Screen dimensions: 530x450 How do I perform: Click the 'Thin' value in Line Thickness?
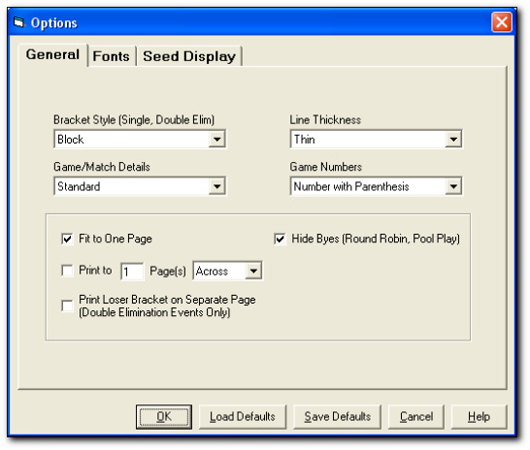[x=304, y=139]
